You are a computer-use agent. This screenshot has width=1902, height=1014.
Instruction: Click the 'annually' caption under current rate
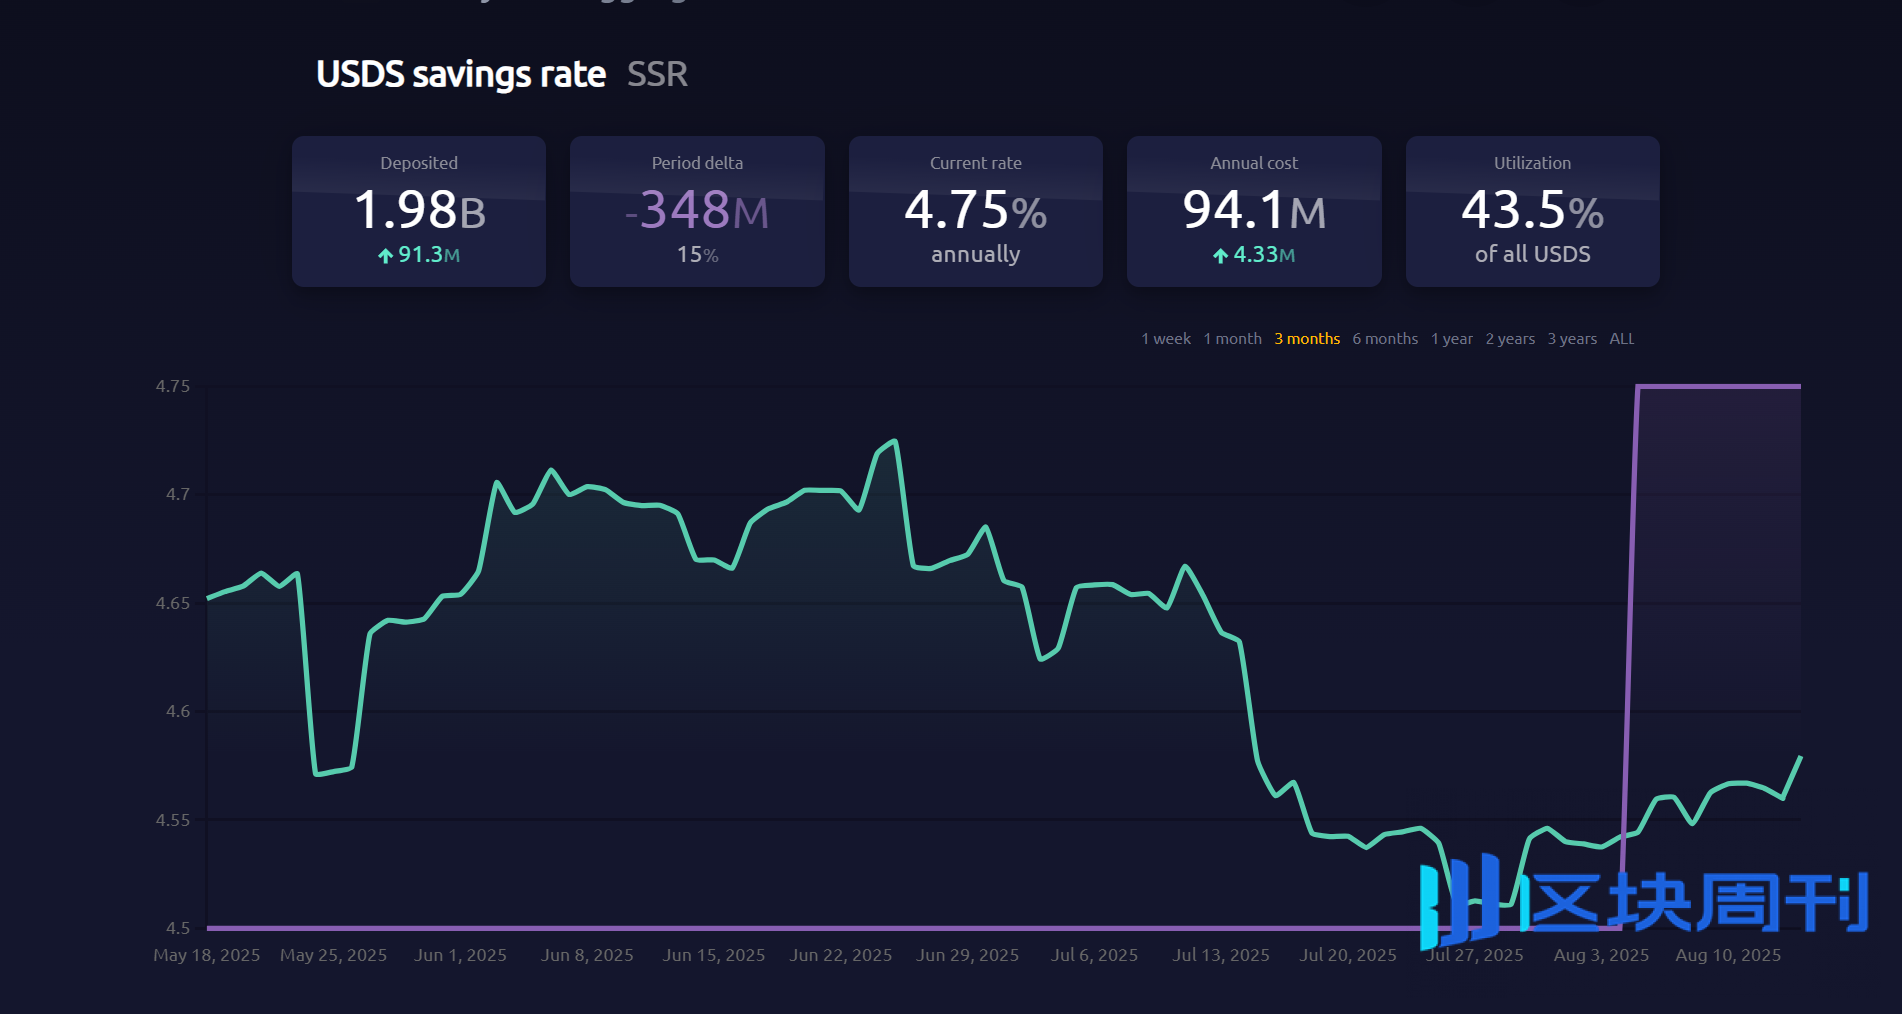point(975,254)
